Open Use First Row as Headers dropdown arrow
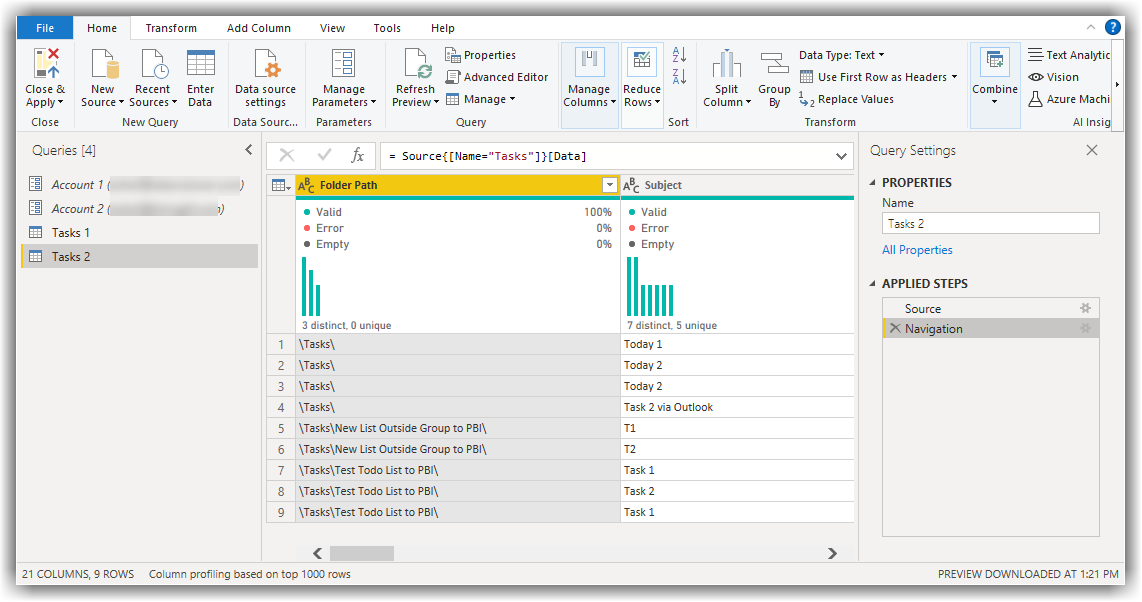 pos(954,77)
